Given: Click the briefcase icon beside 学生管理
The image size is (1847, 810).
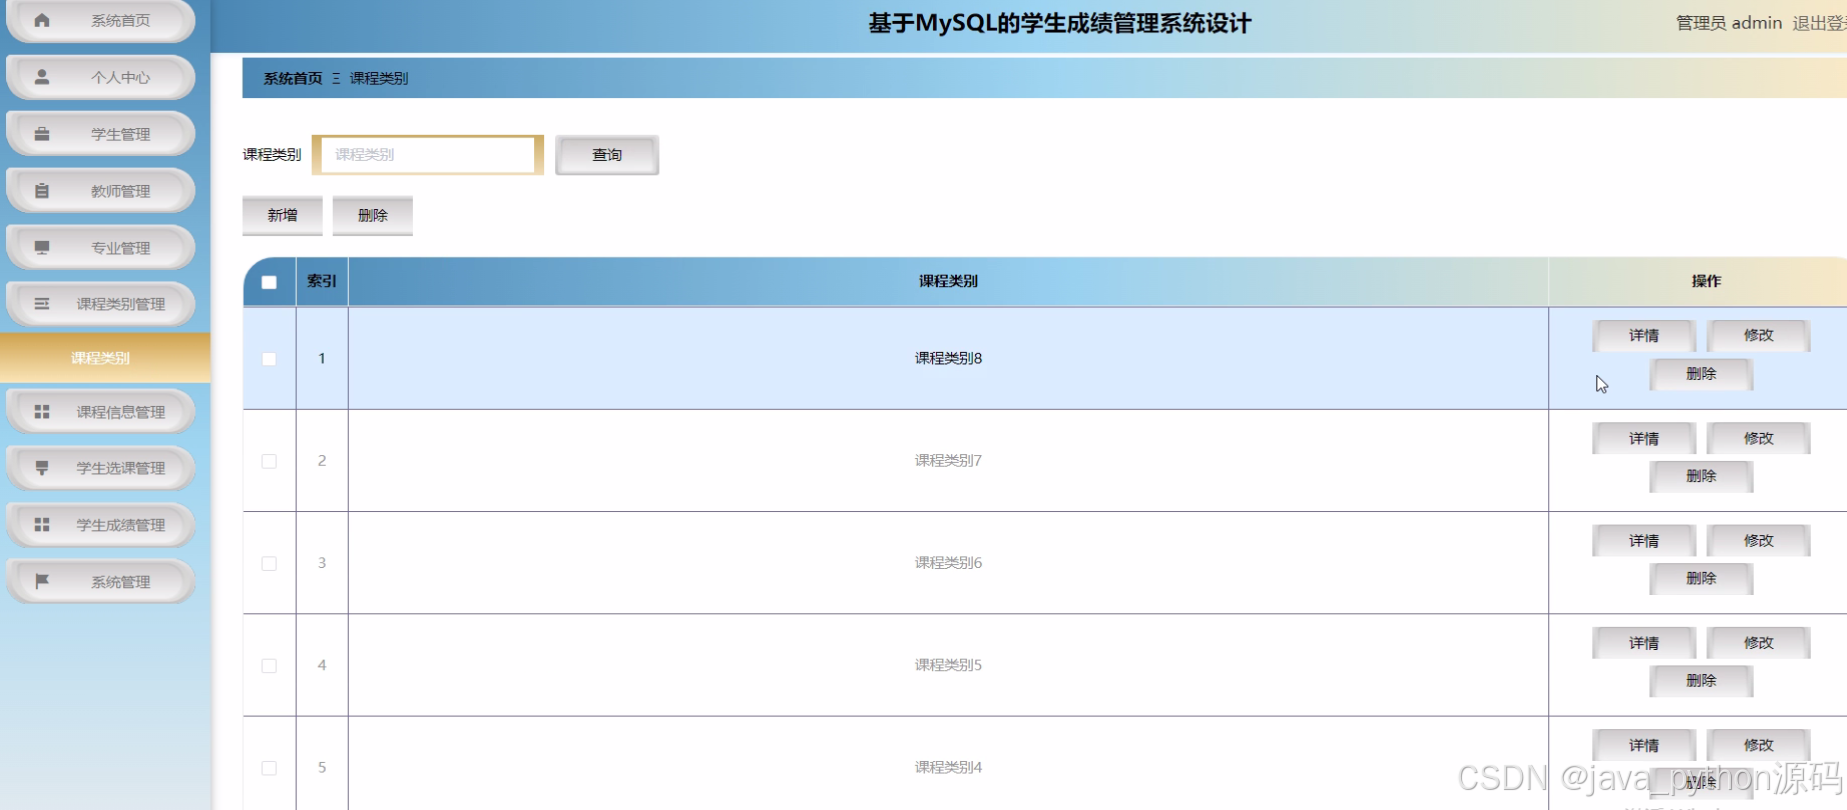Looking at the screenshot, I should tap(42, 134).
